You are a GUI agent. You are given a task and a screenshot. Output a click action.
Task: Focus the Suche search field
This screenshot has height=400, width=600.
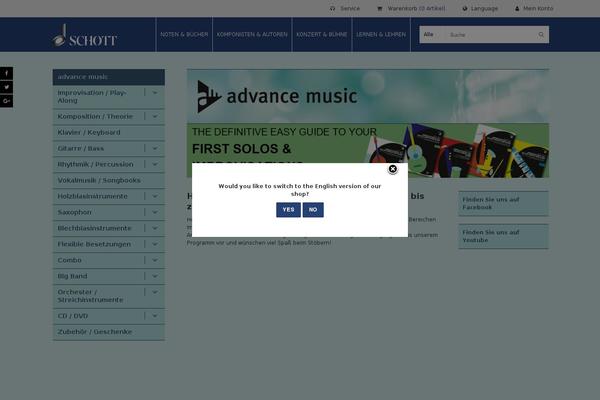pyautogui.click(x=491, y=34)
